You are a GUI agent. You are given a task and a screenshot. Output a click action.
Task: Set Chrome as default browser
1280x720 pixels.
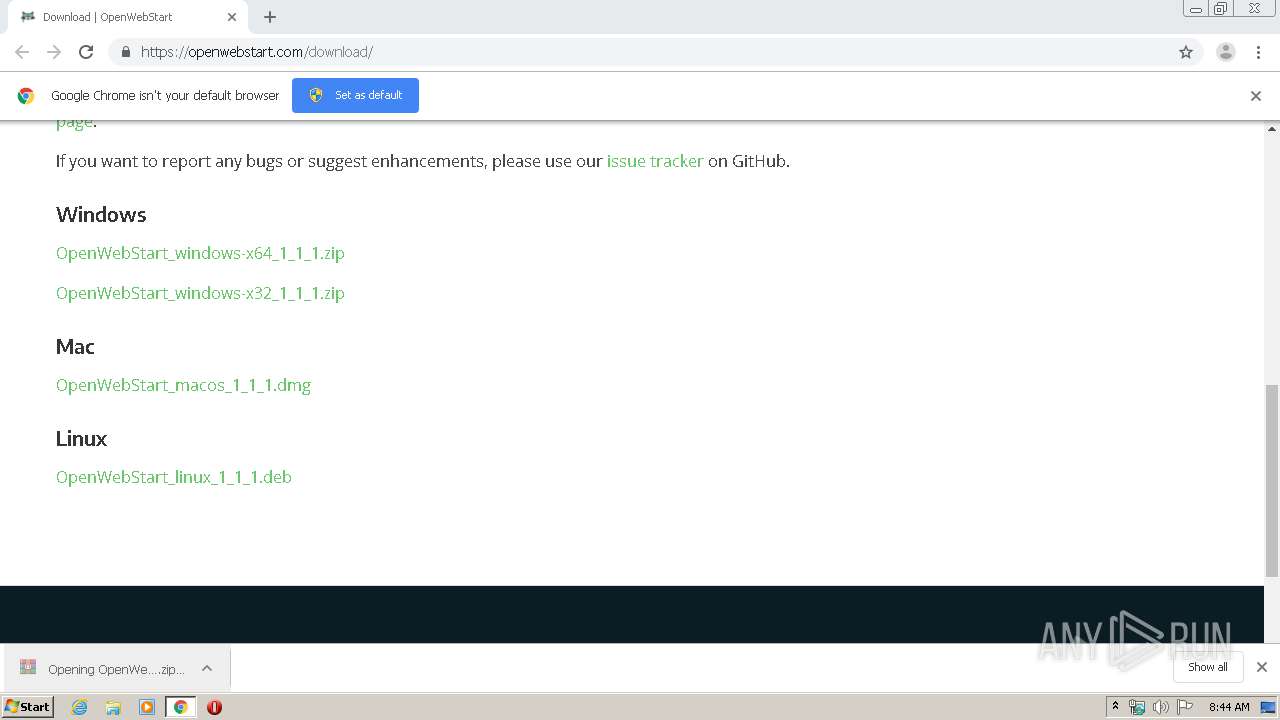click(x=355, y=95)
